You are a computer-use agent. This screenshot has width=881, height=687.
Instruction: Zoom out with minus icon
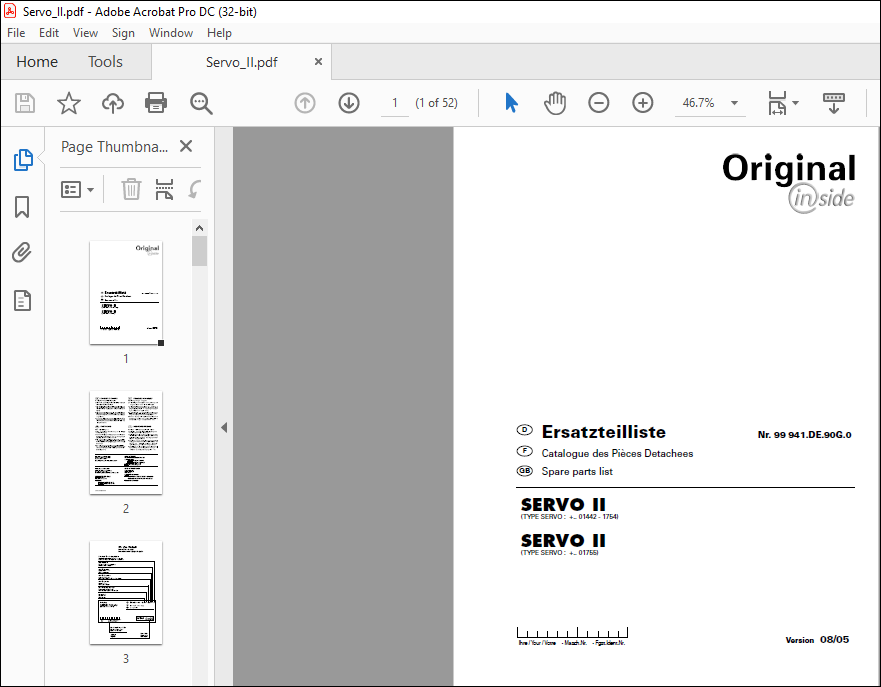coord(598,103)
